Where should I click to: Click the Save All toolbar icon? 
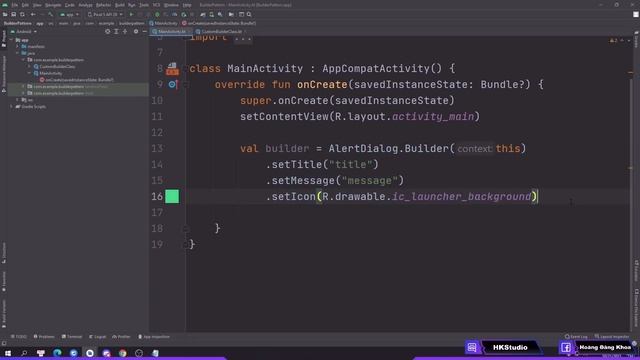(13, 14)
